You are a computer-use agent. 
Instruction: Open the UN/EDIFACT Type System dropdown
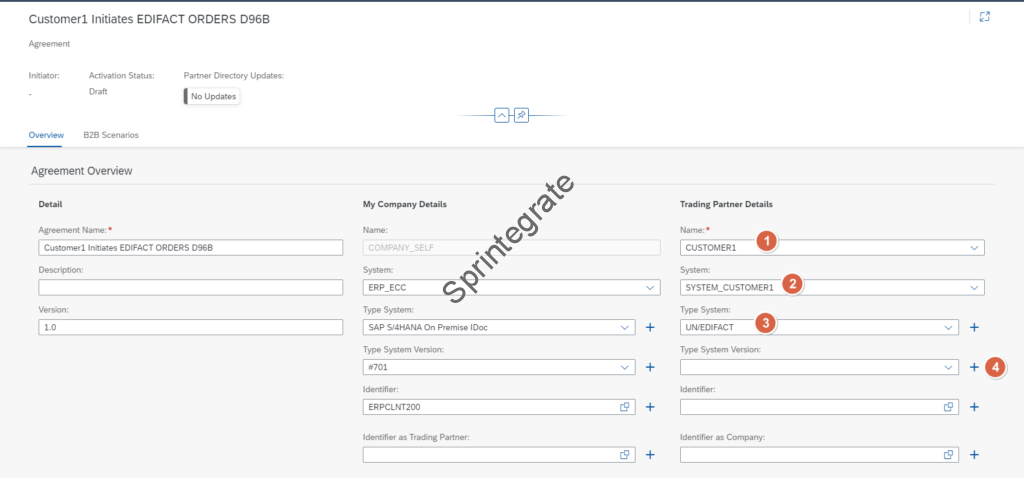coord(948,327)
